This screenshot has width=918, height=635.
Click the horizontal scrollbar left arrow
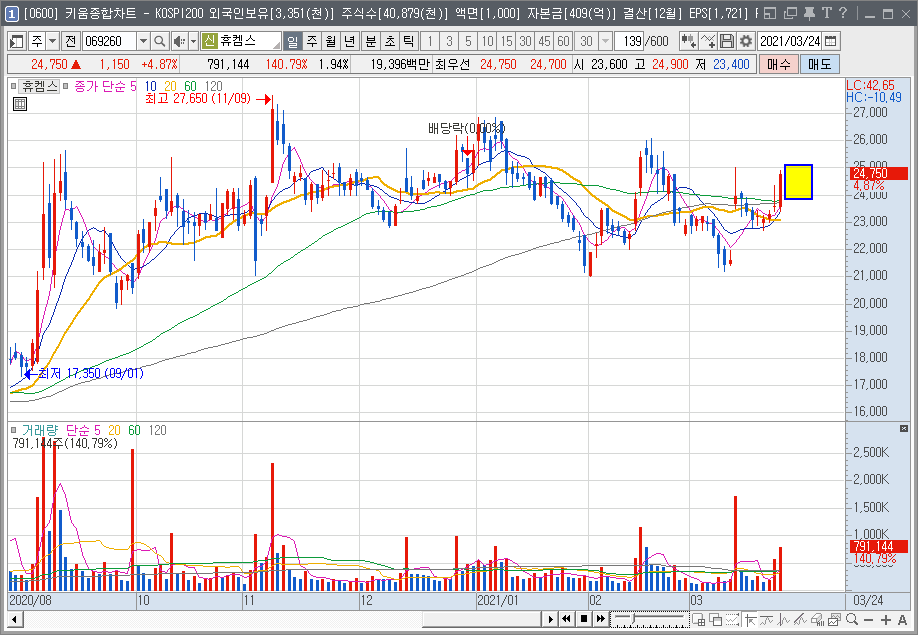click(14, 619)
